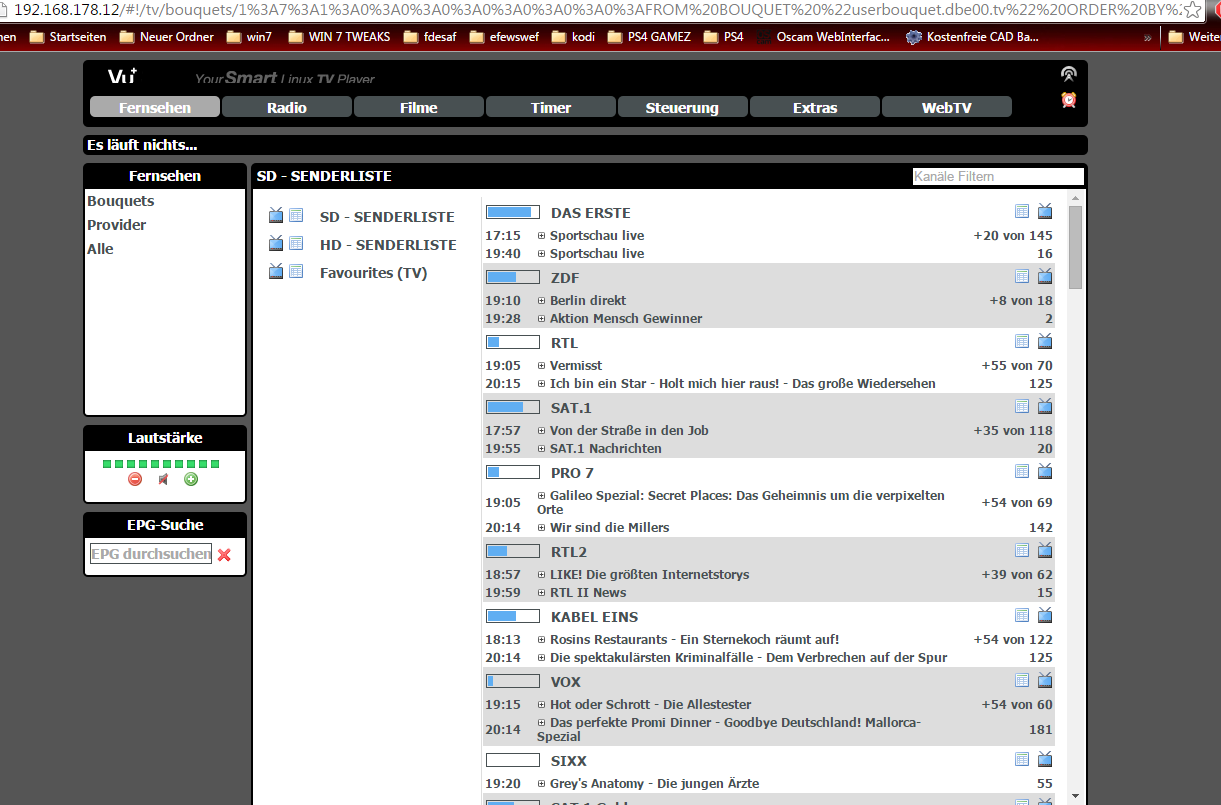Click TV stream icon beside Favourites (TV)
Image resolution: width=1221 pixels, height=805 pixels.
tap(276, 271)
